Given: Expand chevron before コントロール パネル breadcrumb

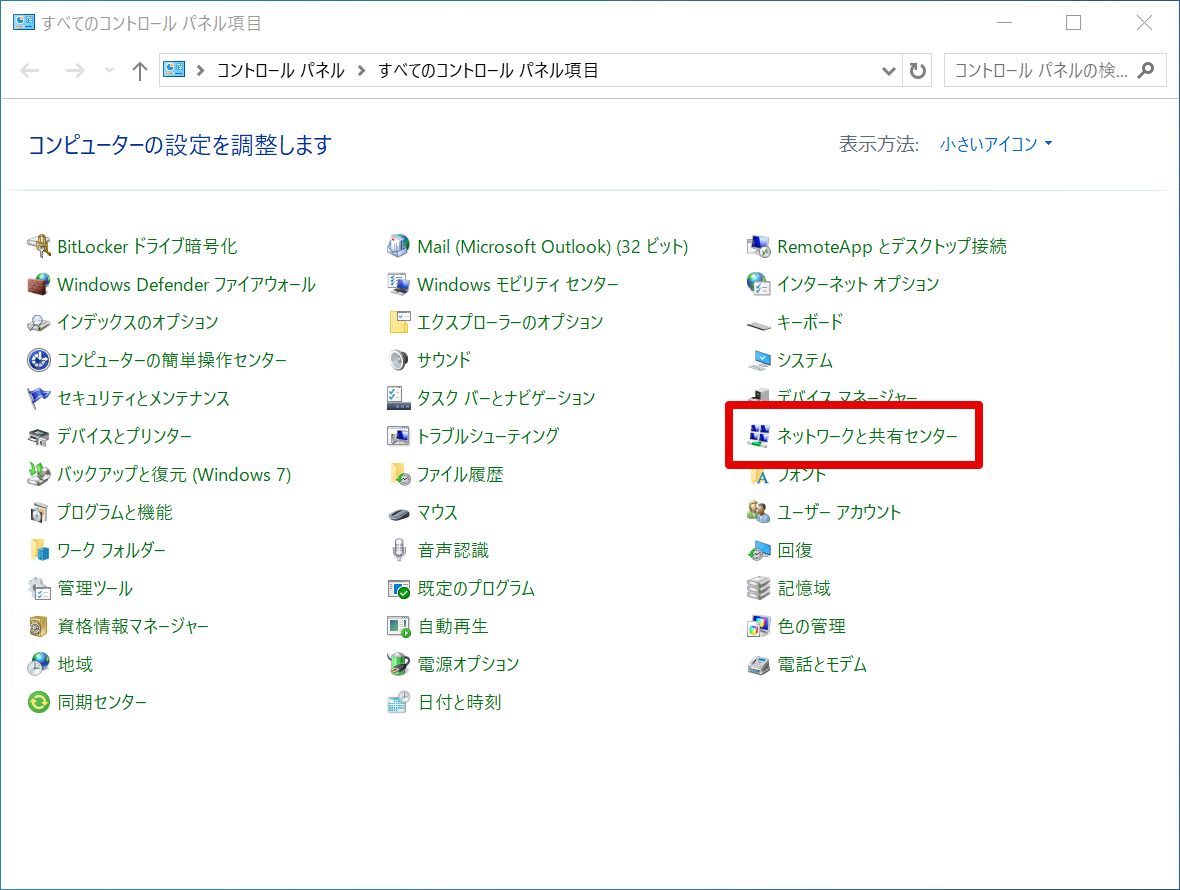Looking at the screenshot, I should pos(200,71).
